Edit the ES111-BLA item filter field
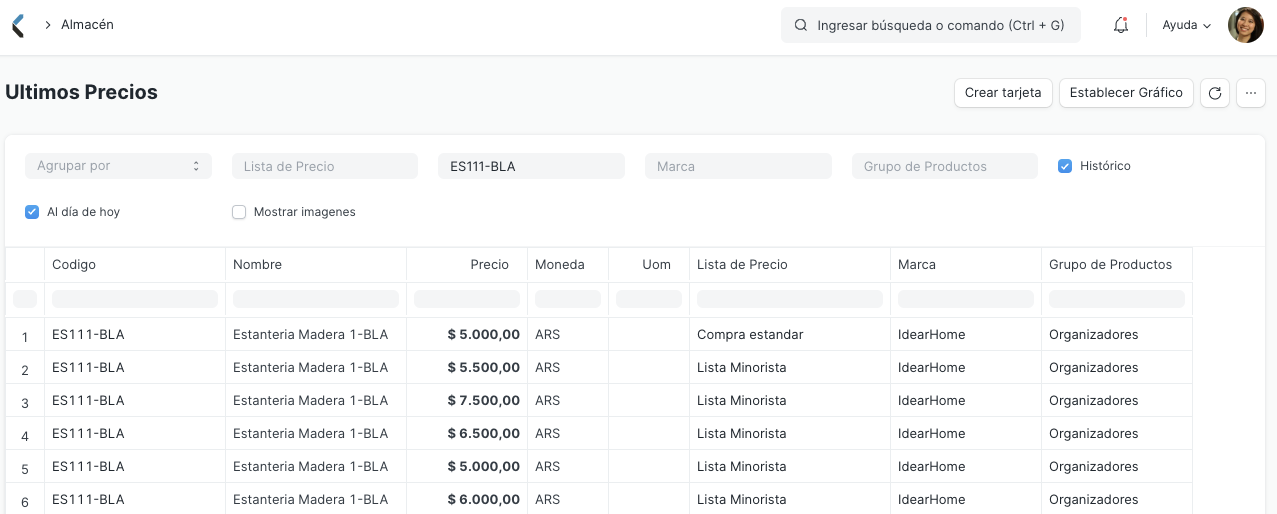Screen dimensions: 1277x514 pos(531,166)
